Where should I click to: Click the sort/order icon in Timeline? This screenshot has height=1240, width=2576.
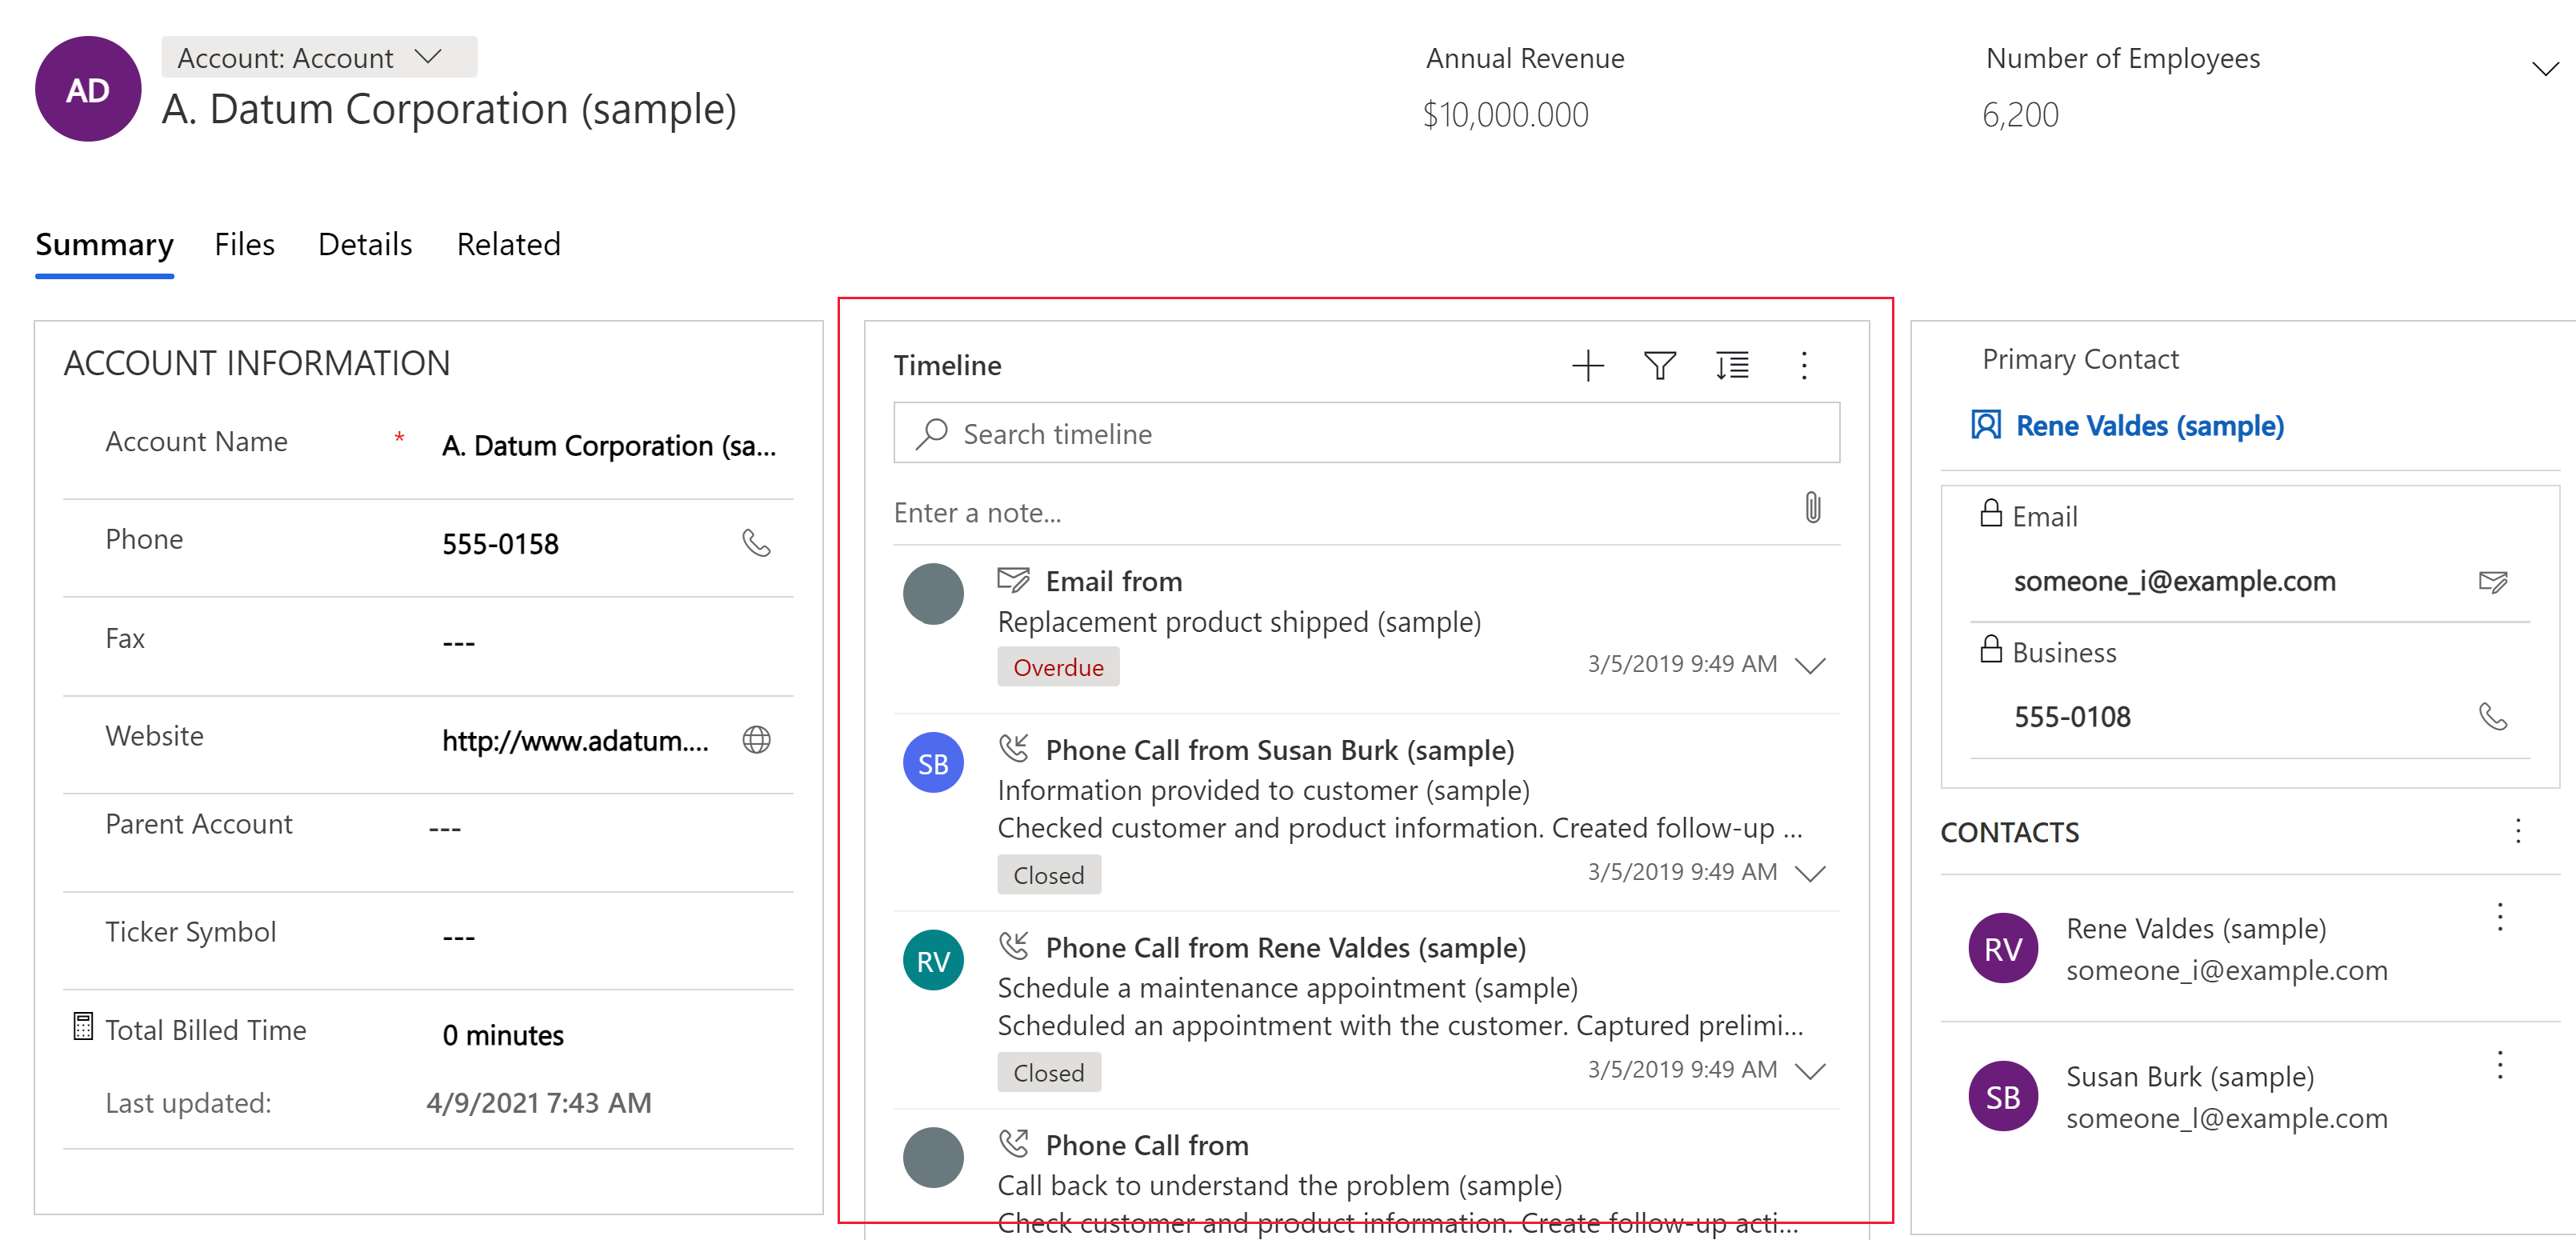tap(1730, 365)
